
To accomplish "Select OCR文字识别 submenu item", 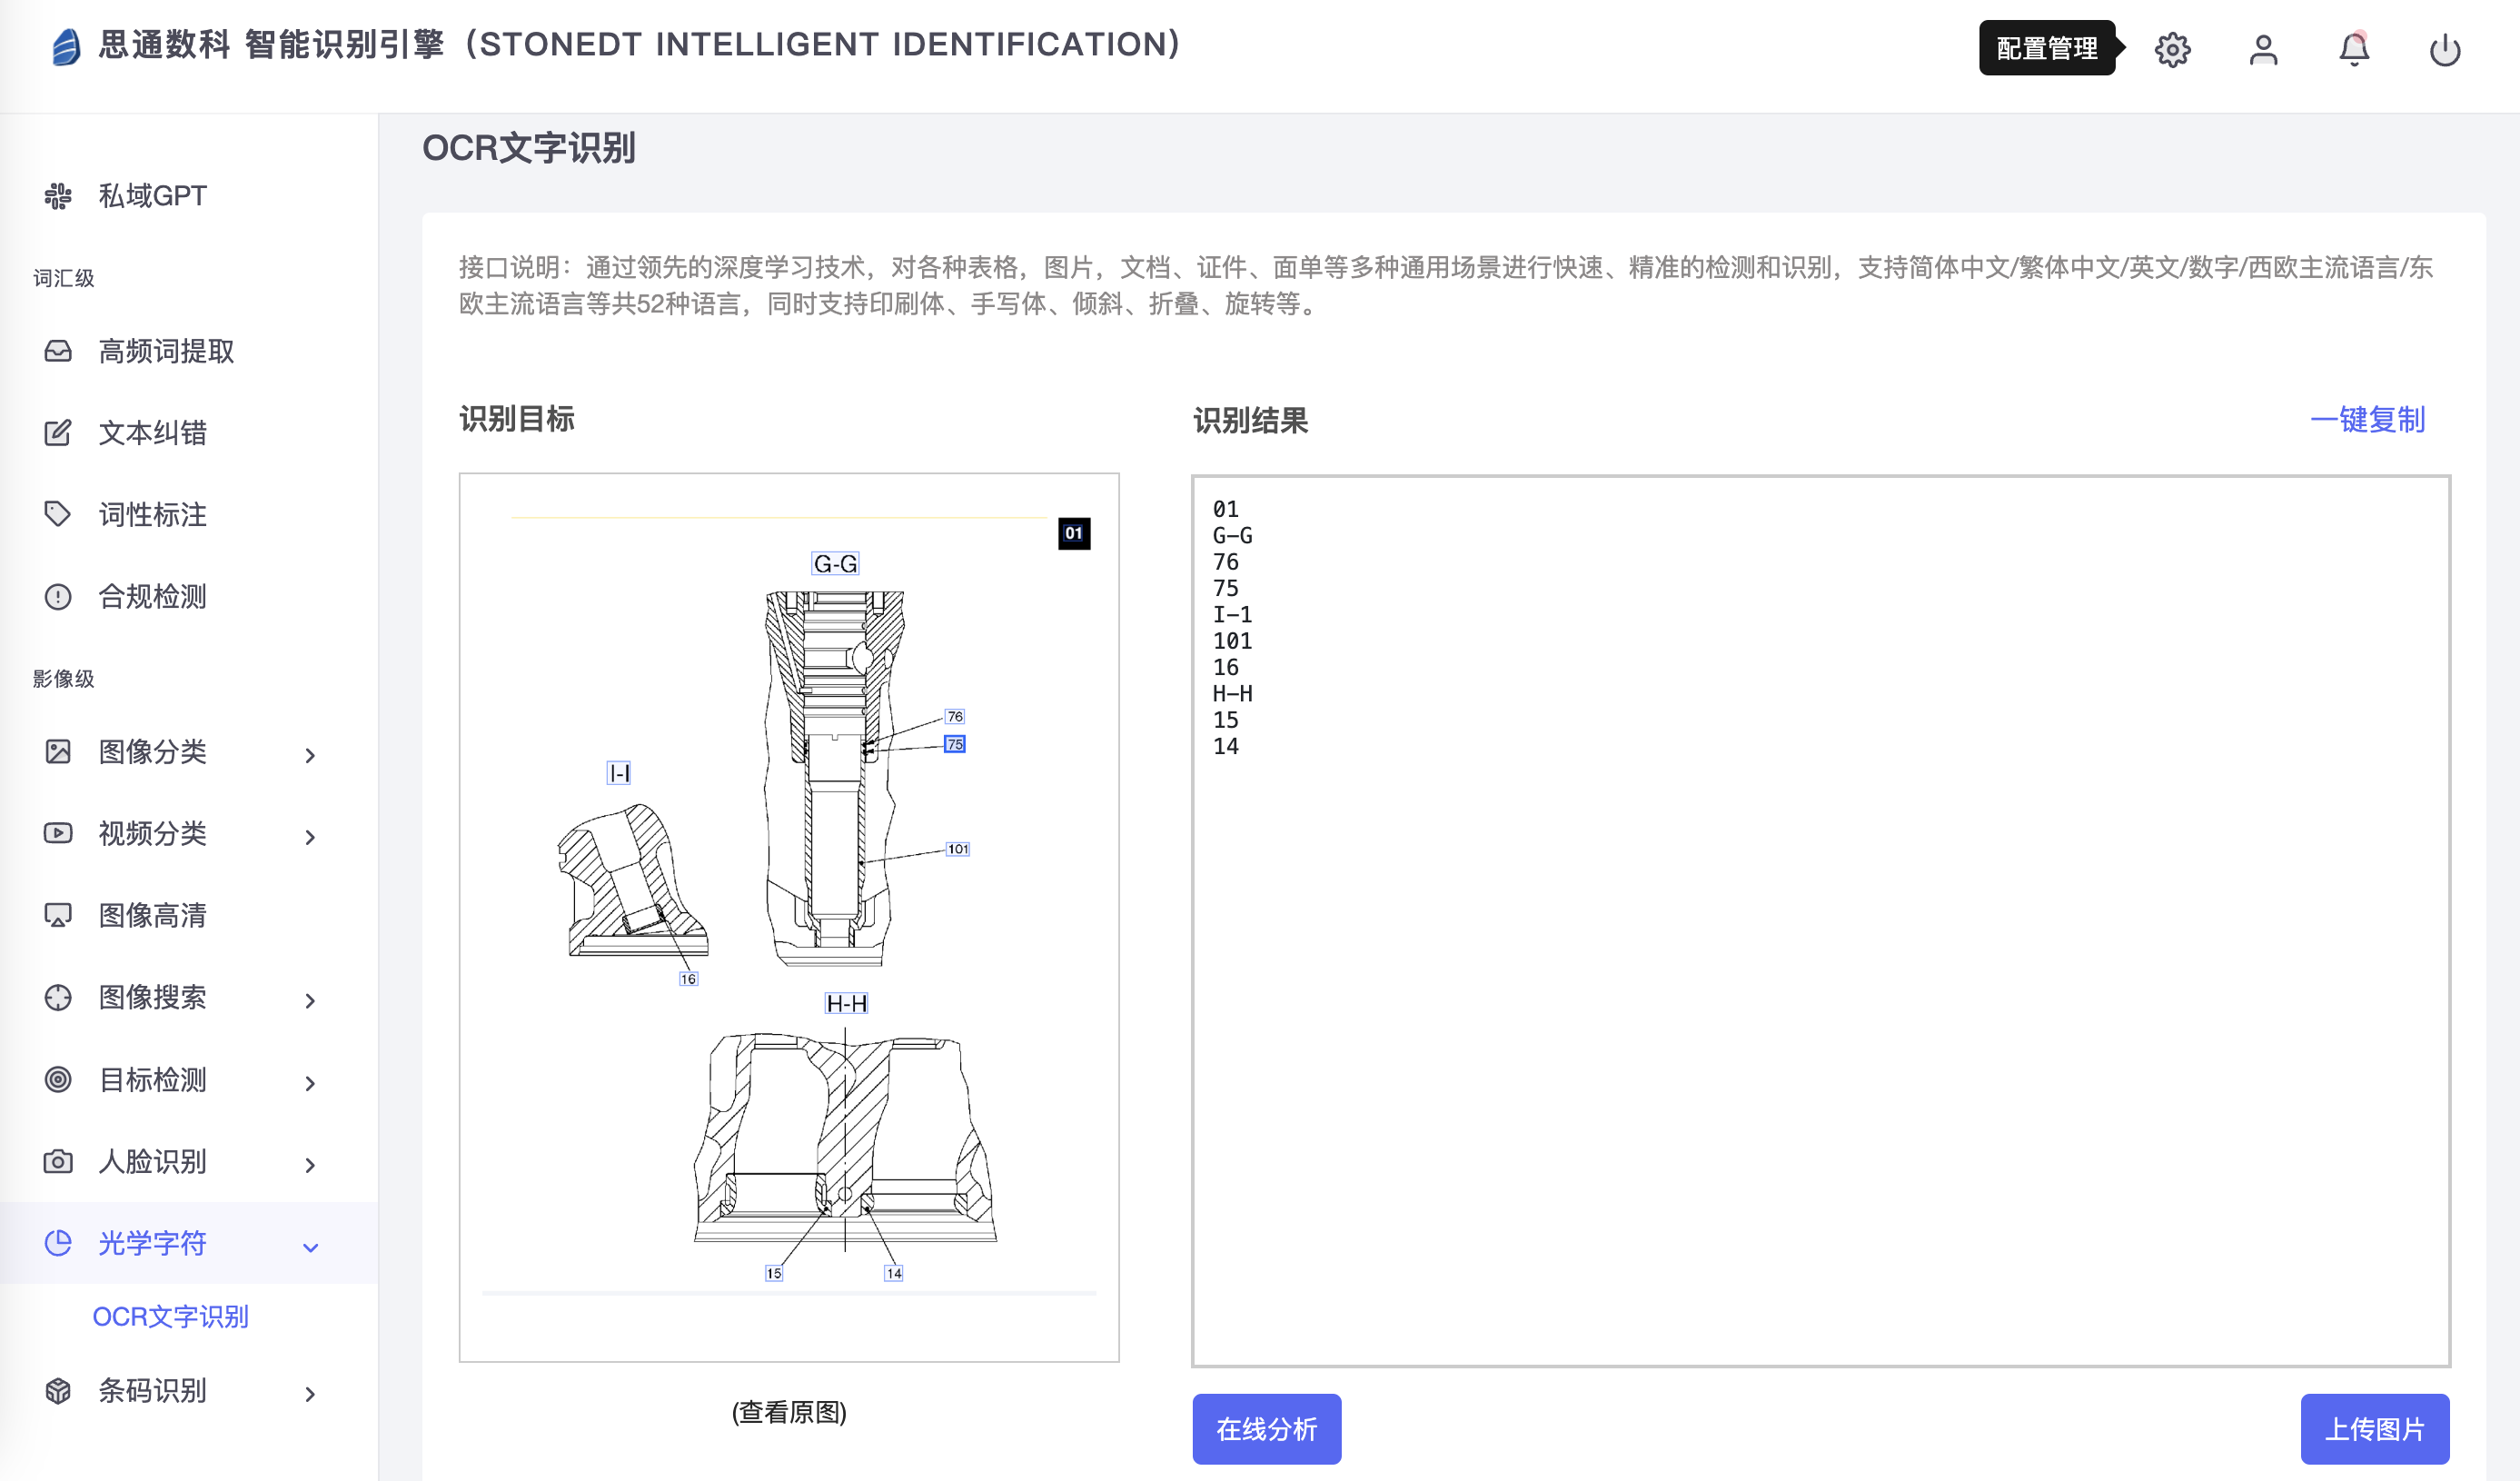I will 170,1316.
